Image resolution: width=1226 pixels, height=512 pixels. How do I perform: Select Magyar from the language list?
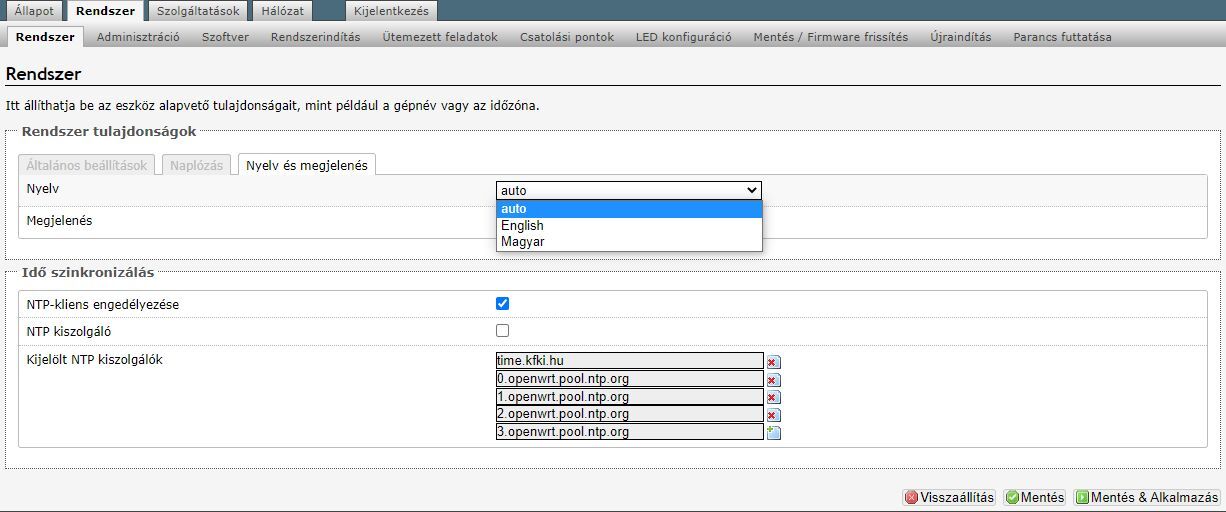[x=629, y=241]
